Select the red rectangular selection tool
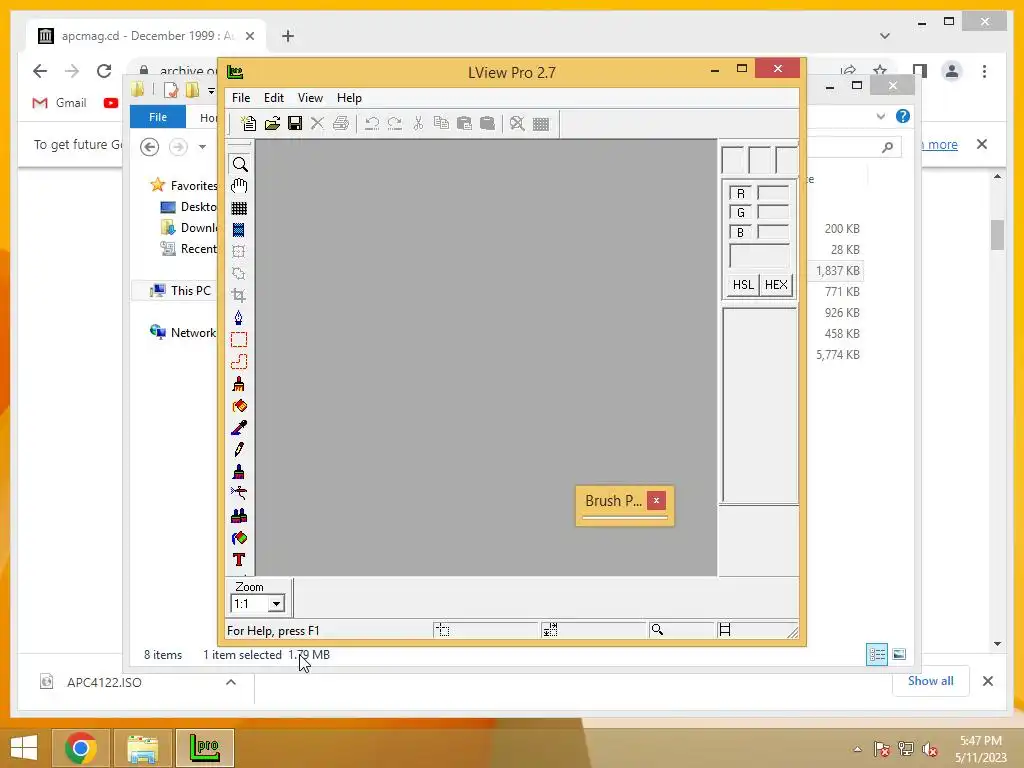 [239, 340]
